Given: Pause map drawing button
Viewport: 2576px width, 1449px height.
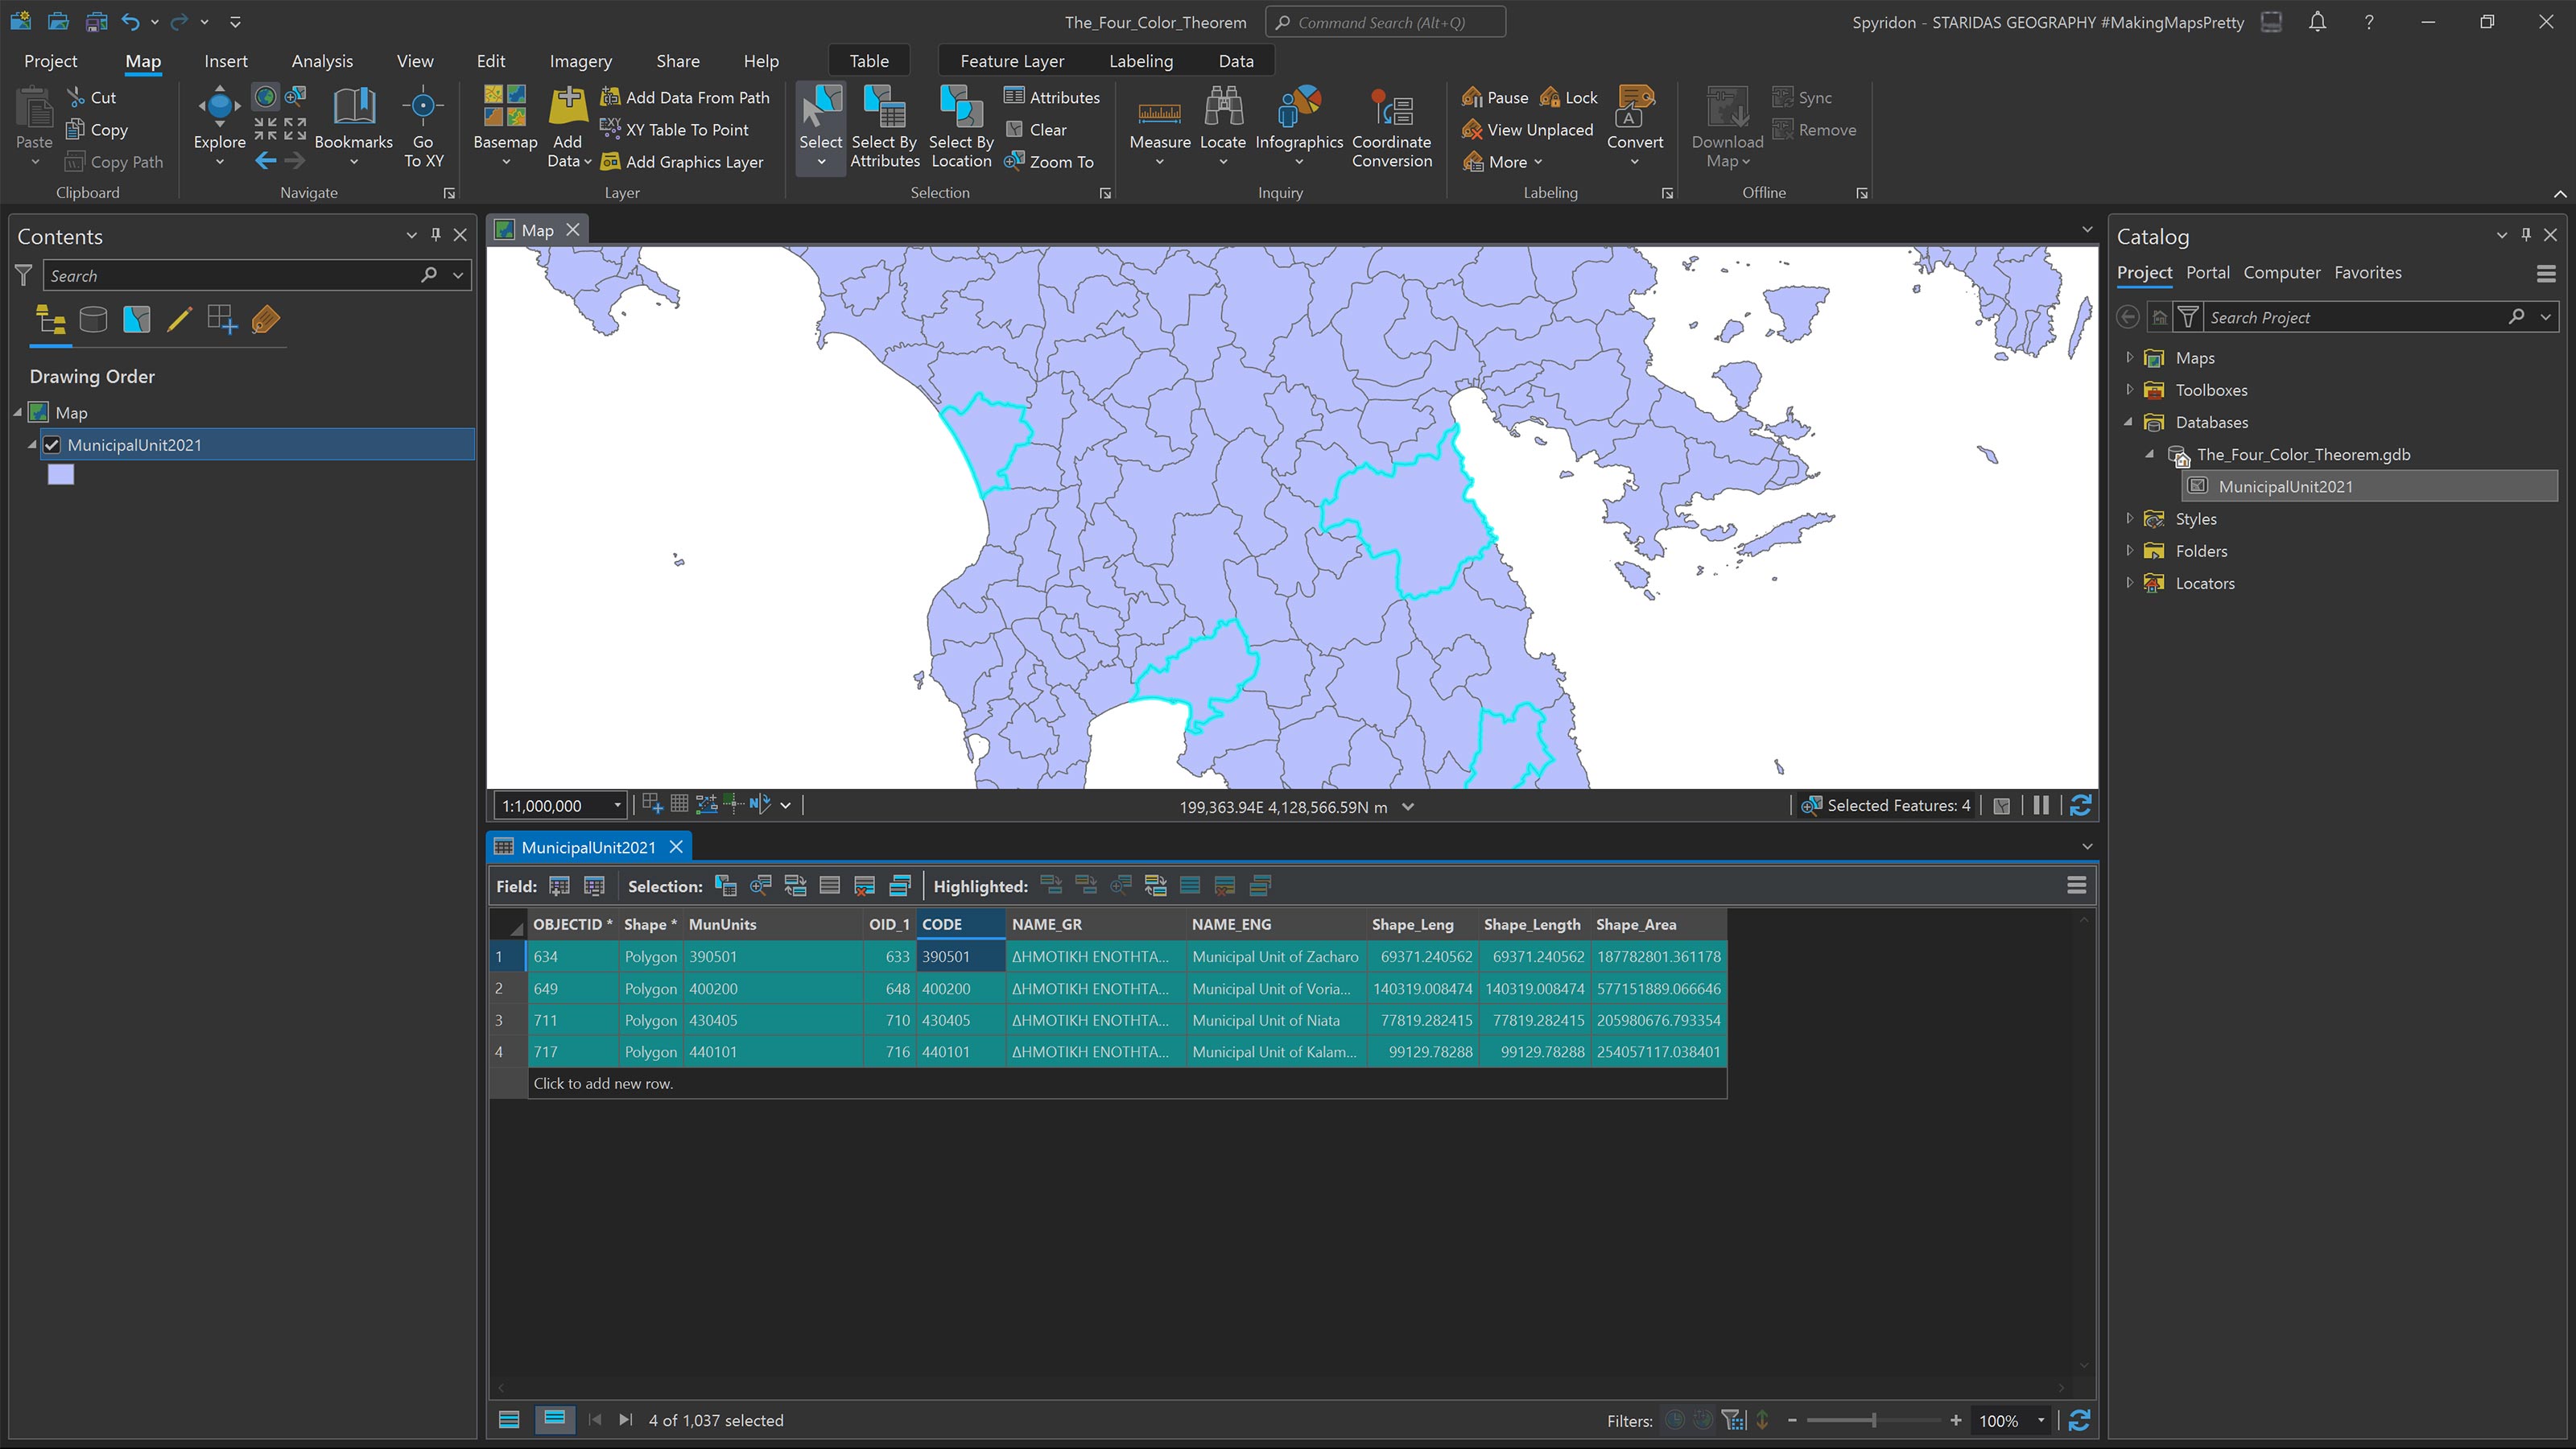Looking at the screenshot, I should 2041,806.
